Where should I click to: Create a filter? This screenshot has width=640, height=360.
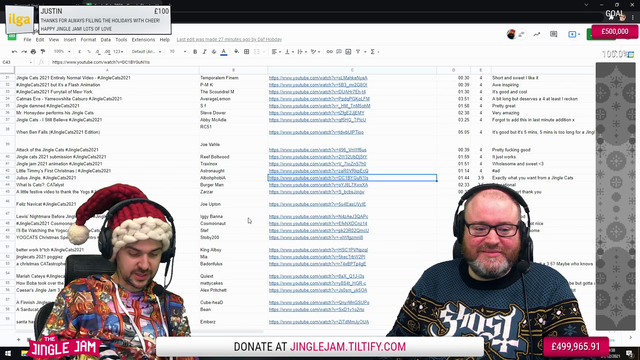coord(358,52)
